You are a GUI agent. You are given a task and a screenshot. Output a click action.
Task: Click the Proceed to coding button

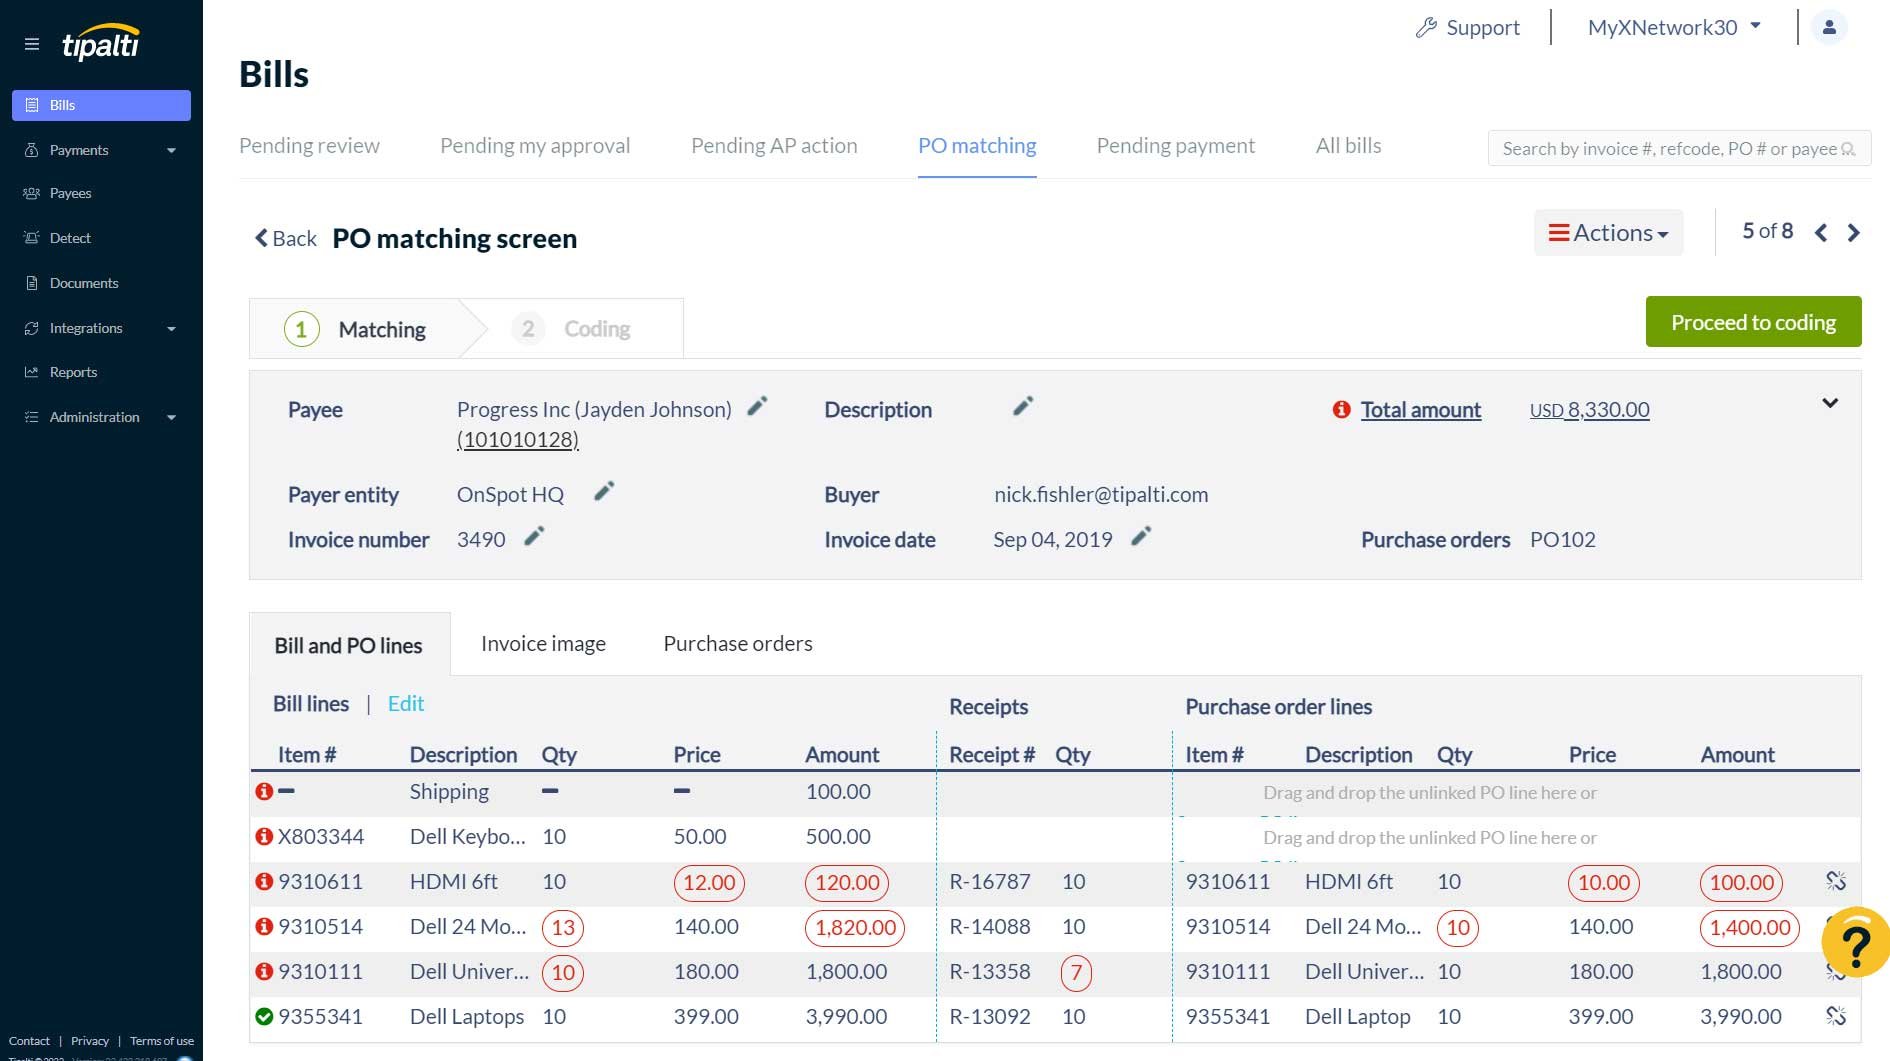click(x=1752, y=322)
